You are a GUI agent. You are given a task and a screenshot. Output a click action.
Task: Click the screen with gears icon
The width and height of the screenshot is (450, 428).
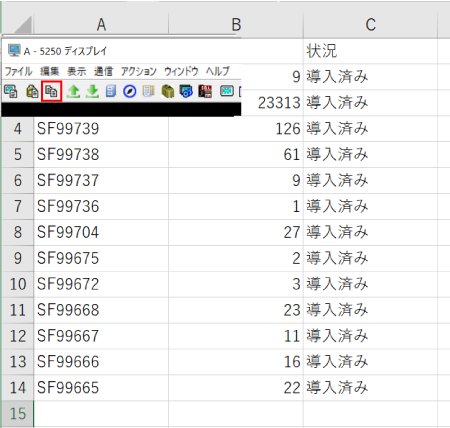186,91
